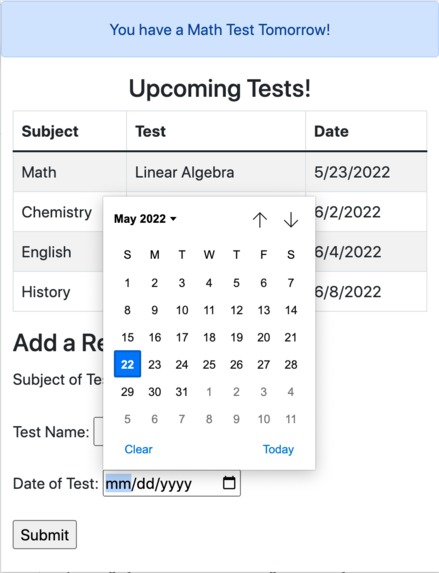
Task: Click the Math test table row
Action: [220, 172]
